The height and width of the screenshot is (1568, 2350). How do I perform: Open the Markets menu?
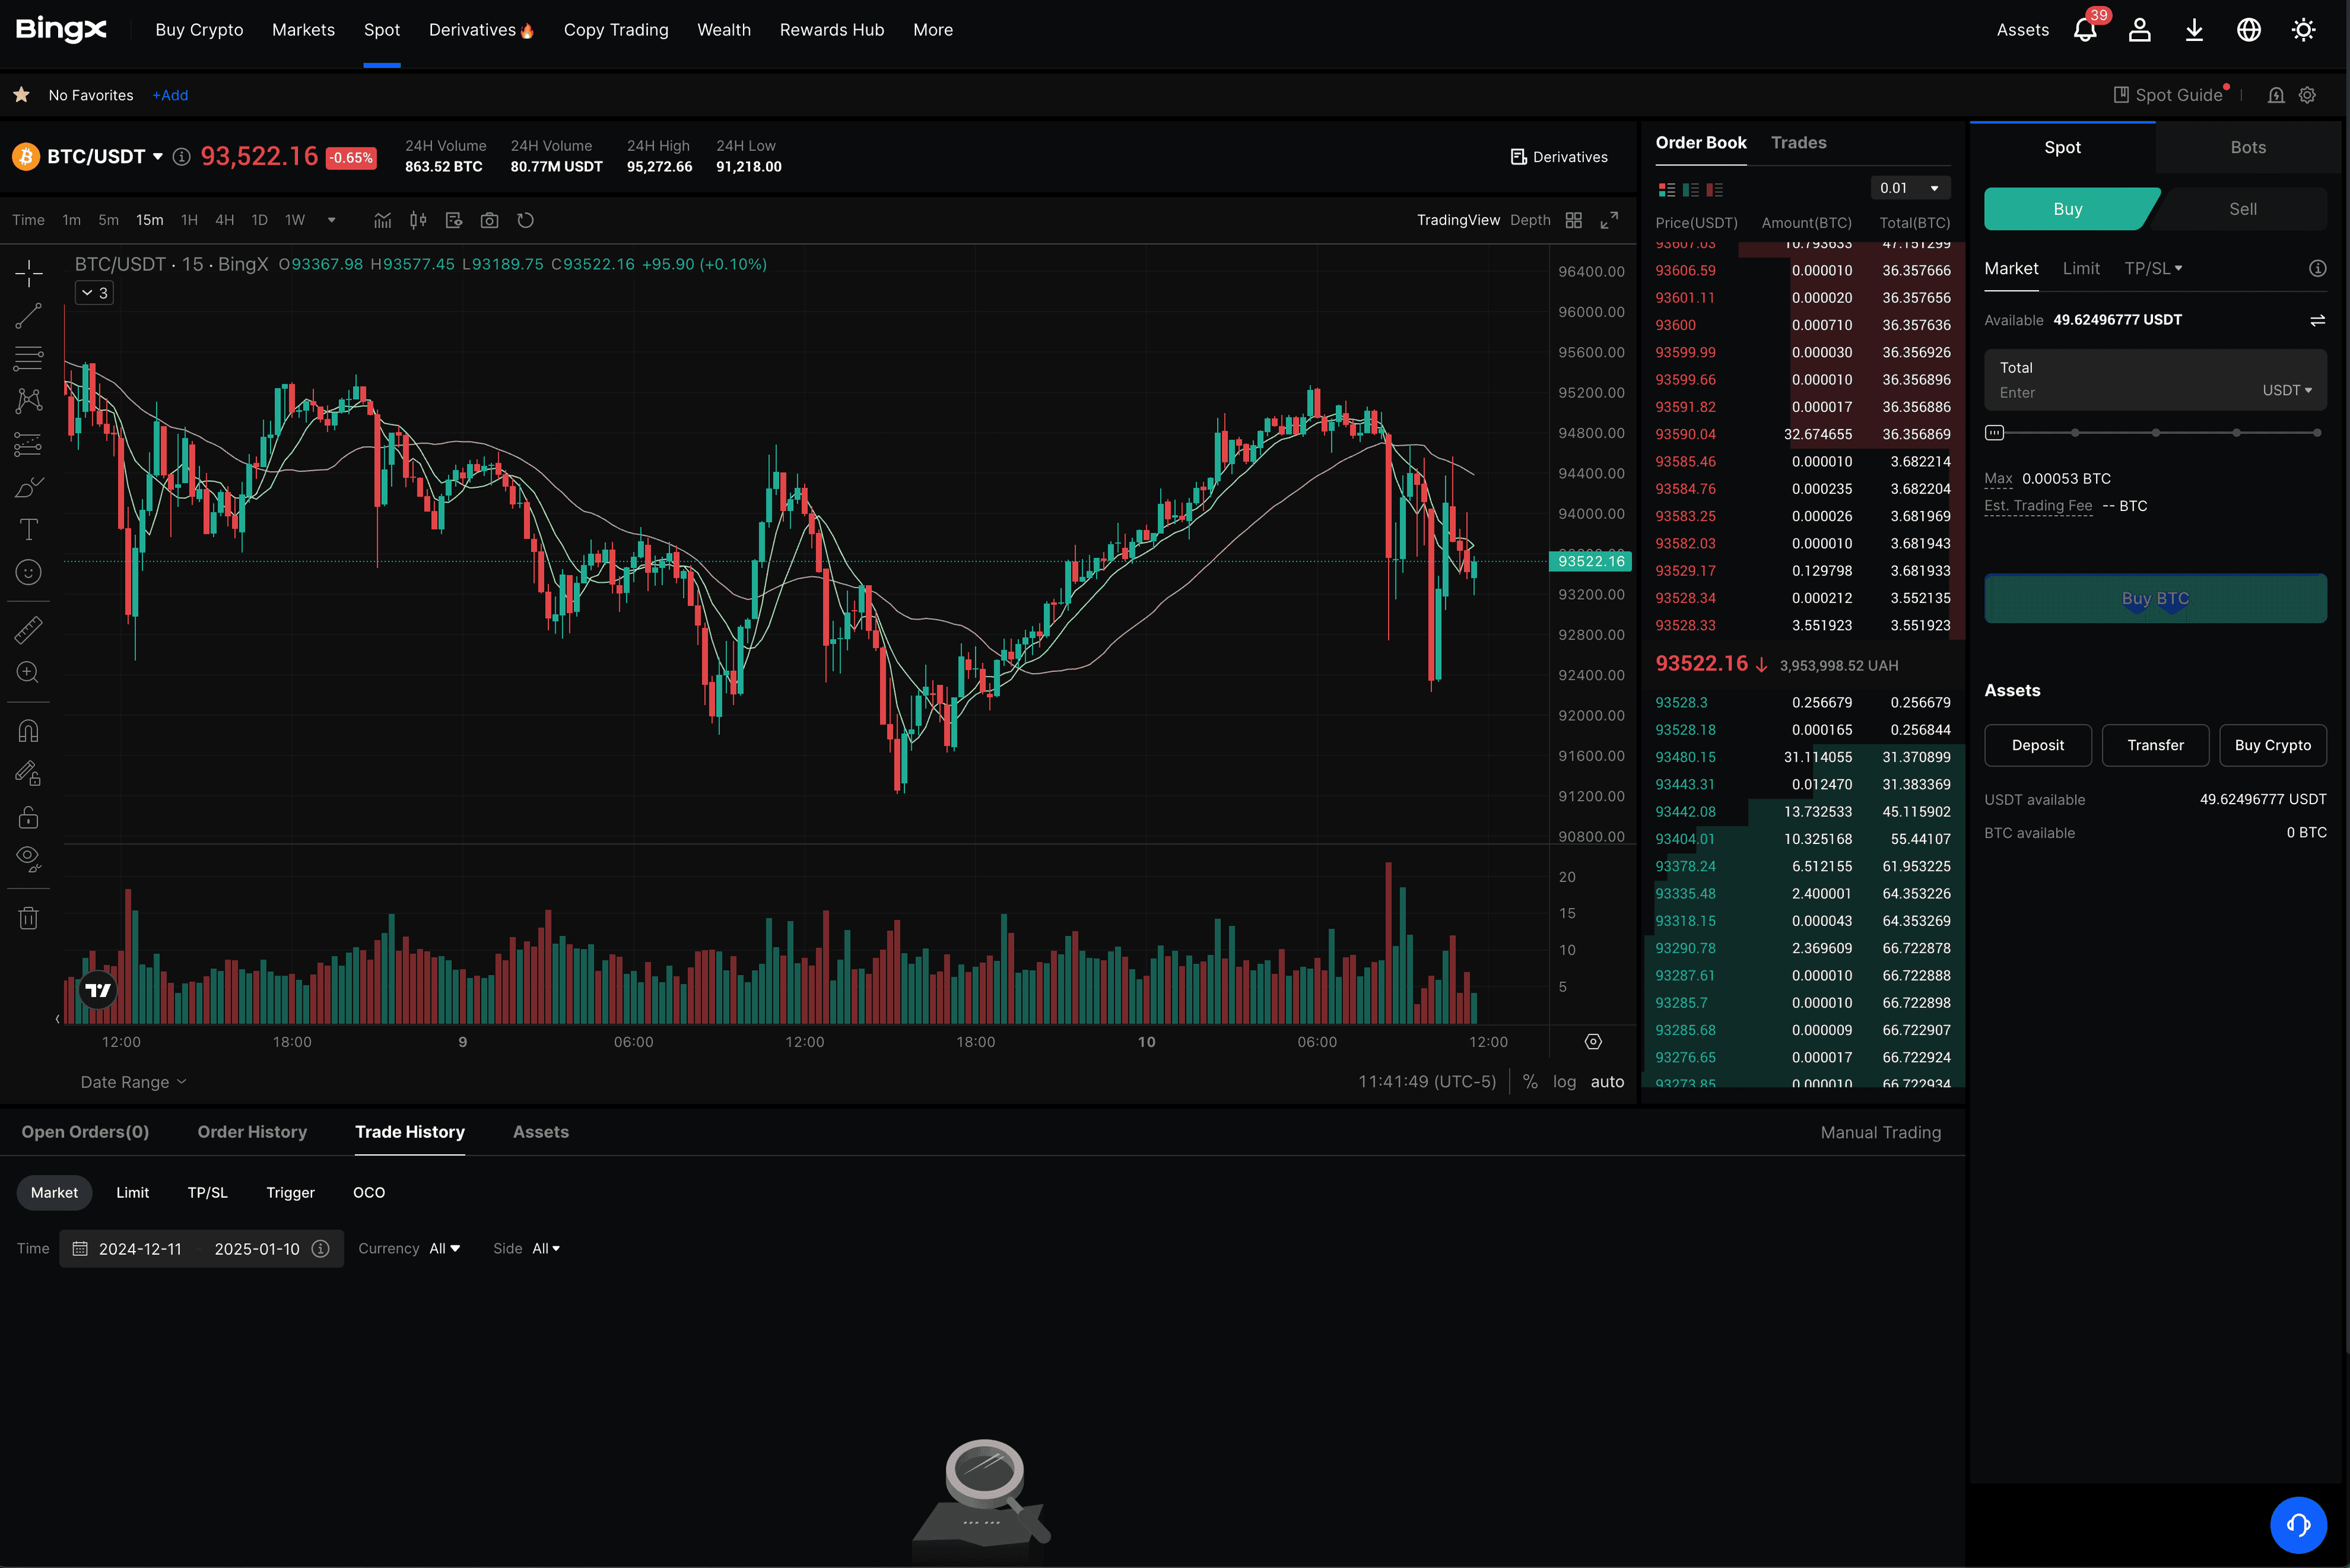click(x=303, y=30)
